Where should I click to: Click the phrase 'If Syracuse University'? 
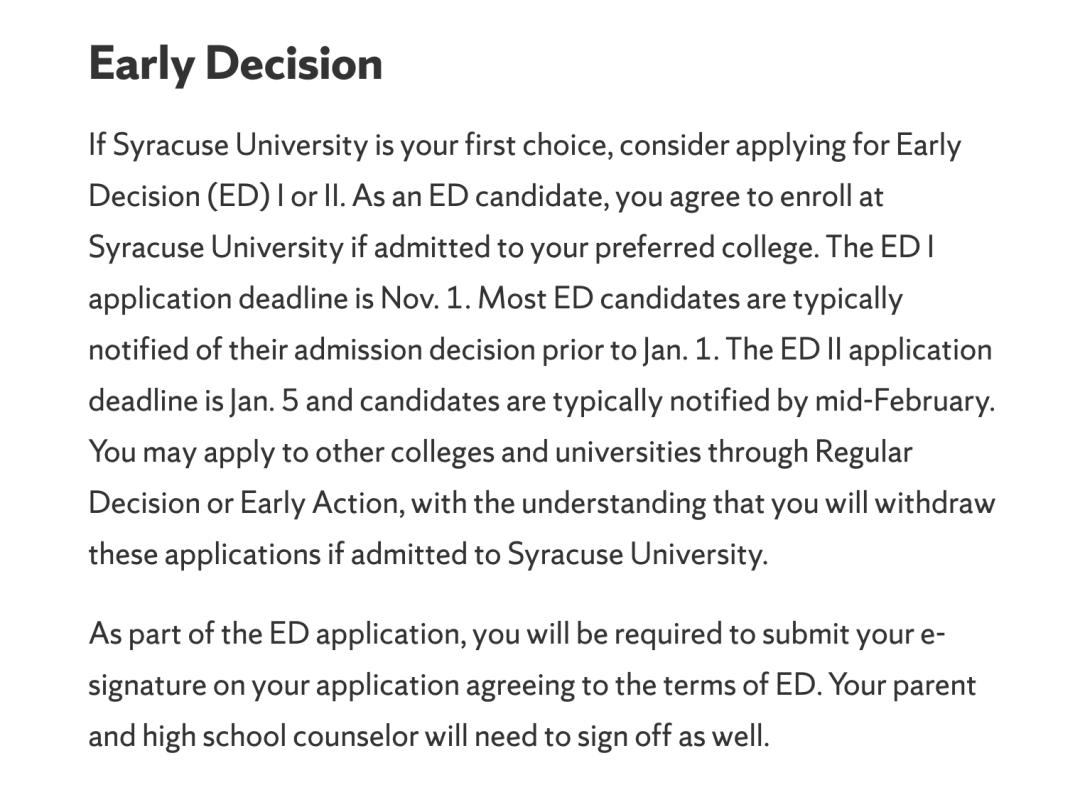pos(228,146)
